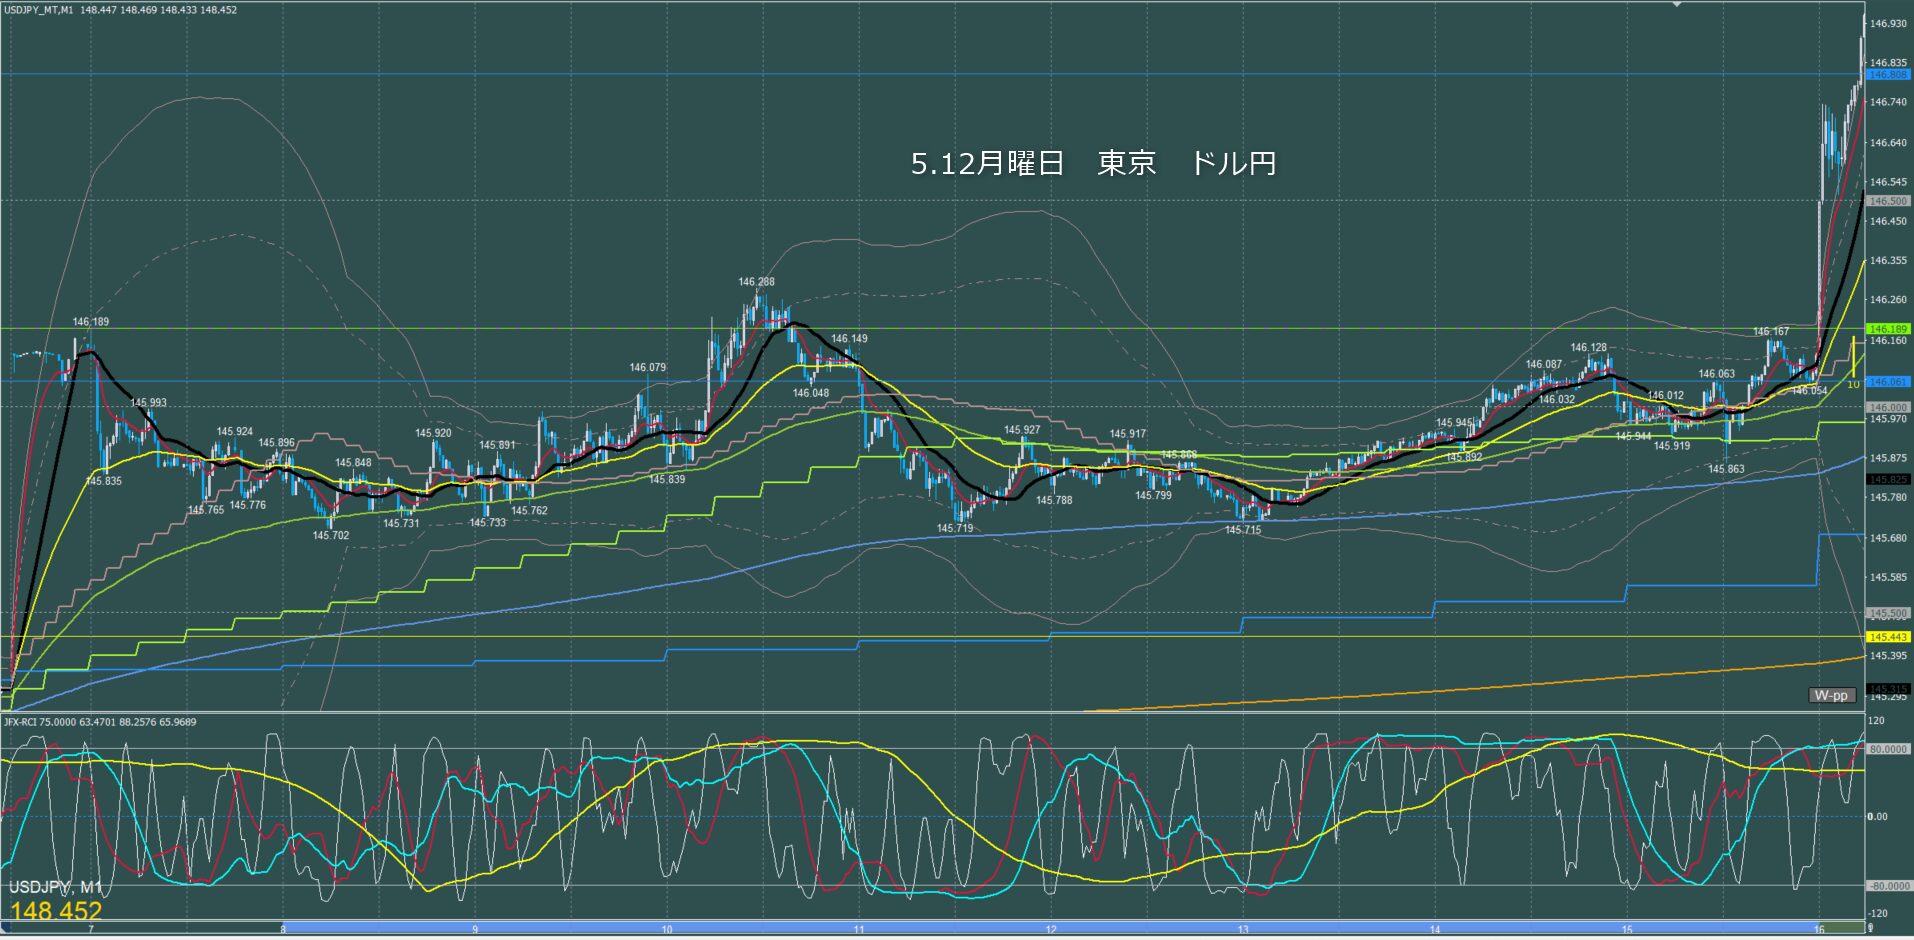Viewport: 1914px width, 940px height.
Task: Click the blue 146.808 price tag on axis
Action: (x=1888, y=75)
